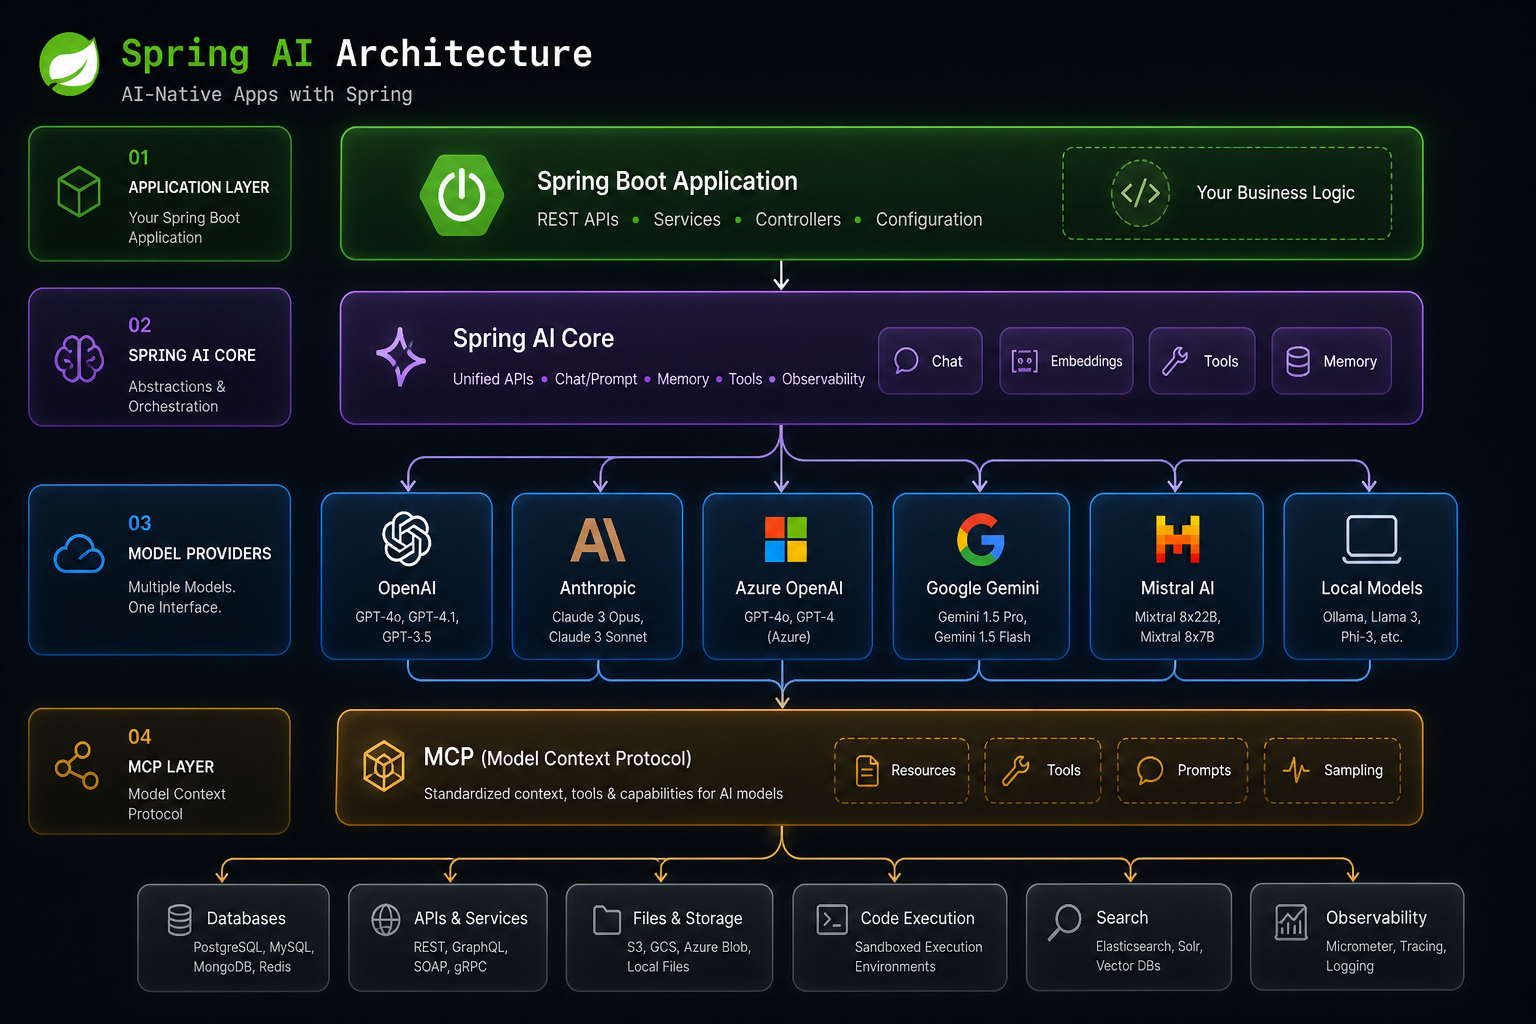The image size is (1536, 1024).
Task: Click the database cylinder icon beside Databases
Action: pyautogui.click(x=180, y=920)
